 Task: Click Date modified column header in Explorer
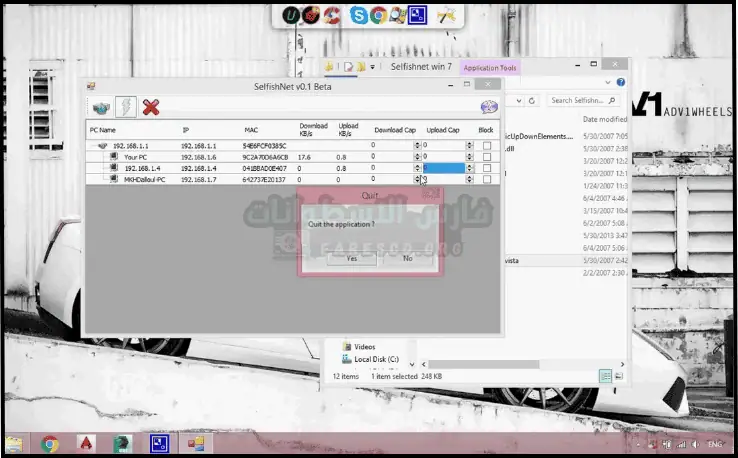pos(604,119)
